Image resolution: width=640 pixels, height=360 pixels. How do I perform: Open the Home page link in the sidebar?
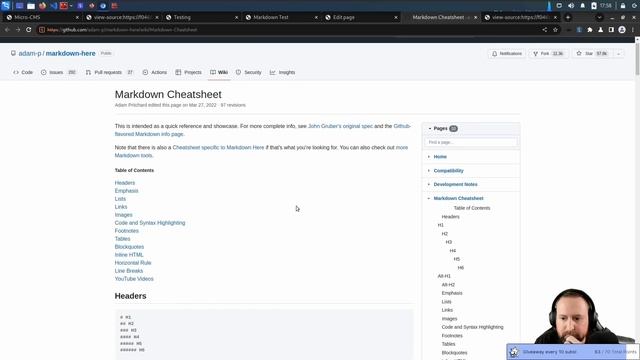(440, 157)
